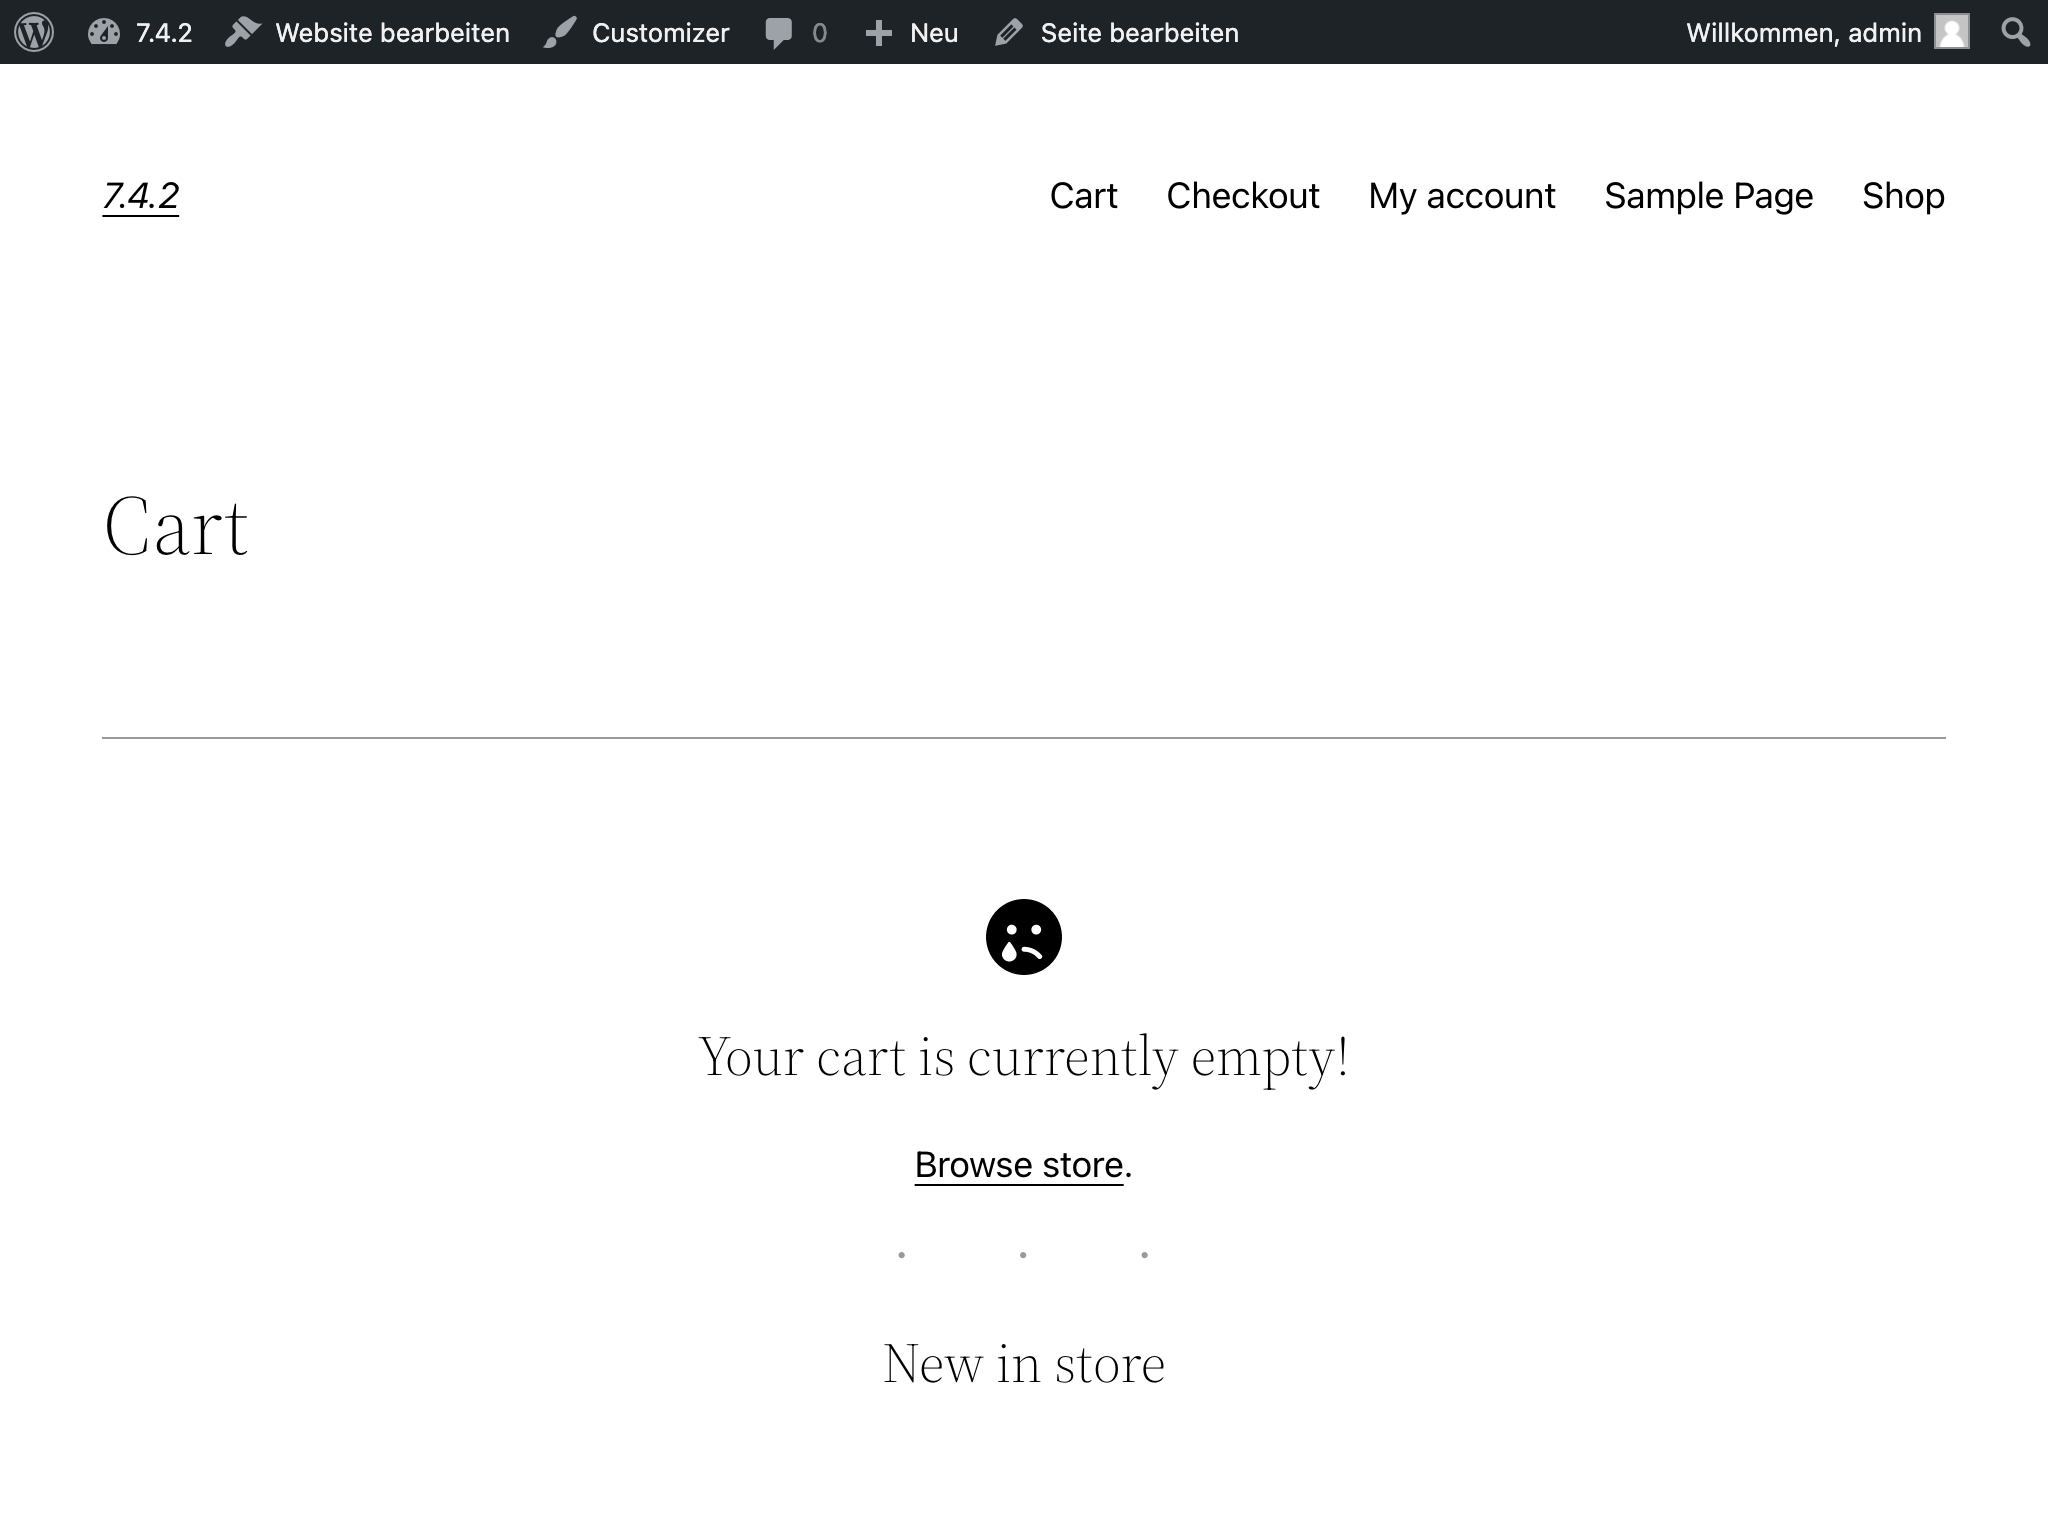Click the pencil icon beside Seite bearbeiten
Screen dimensions: 2048x1536
pos(1009,31)
